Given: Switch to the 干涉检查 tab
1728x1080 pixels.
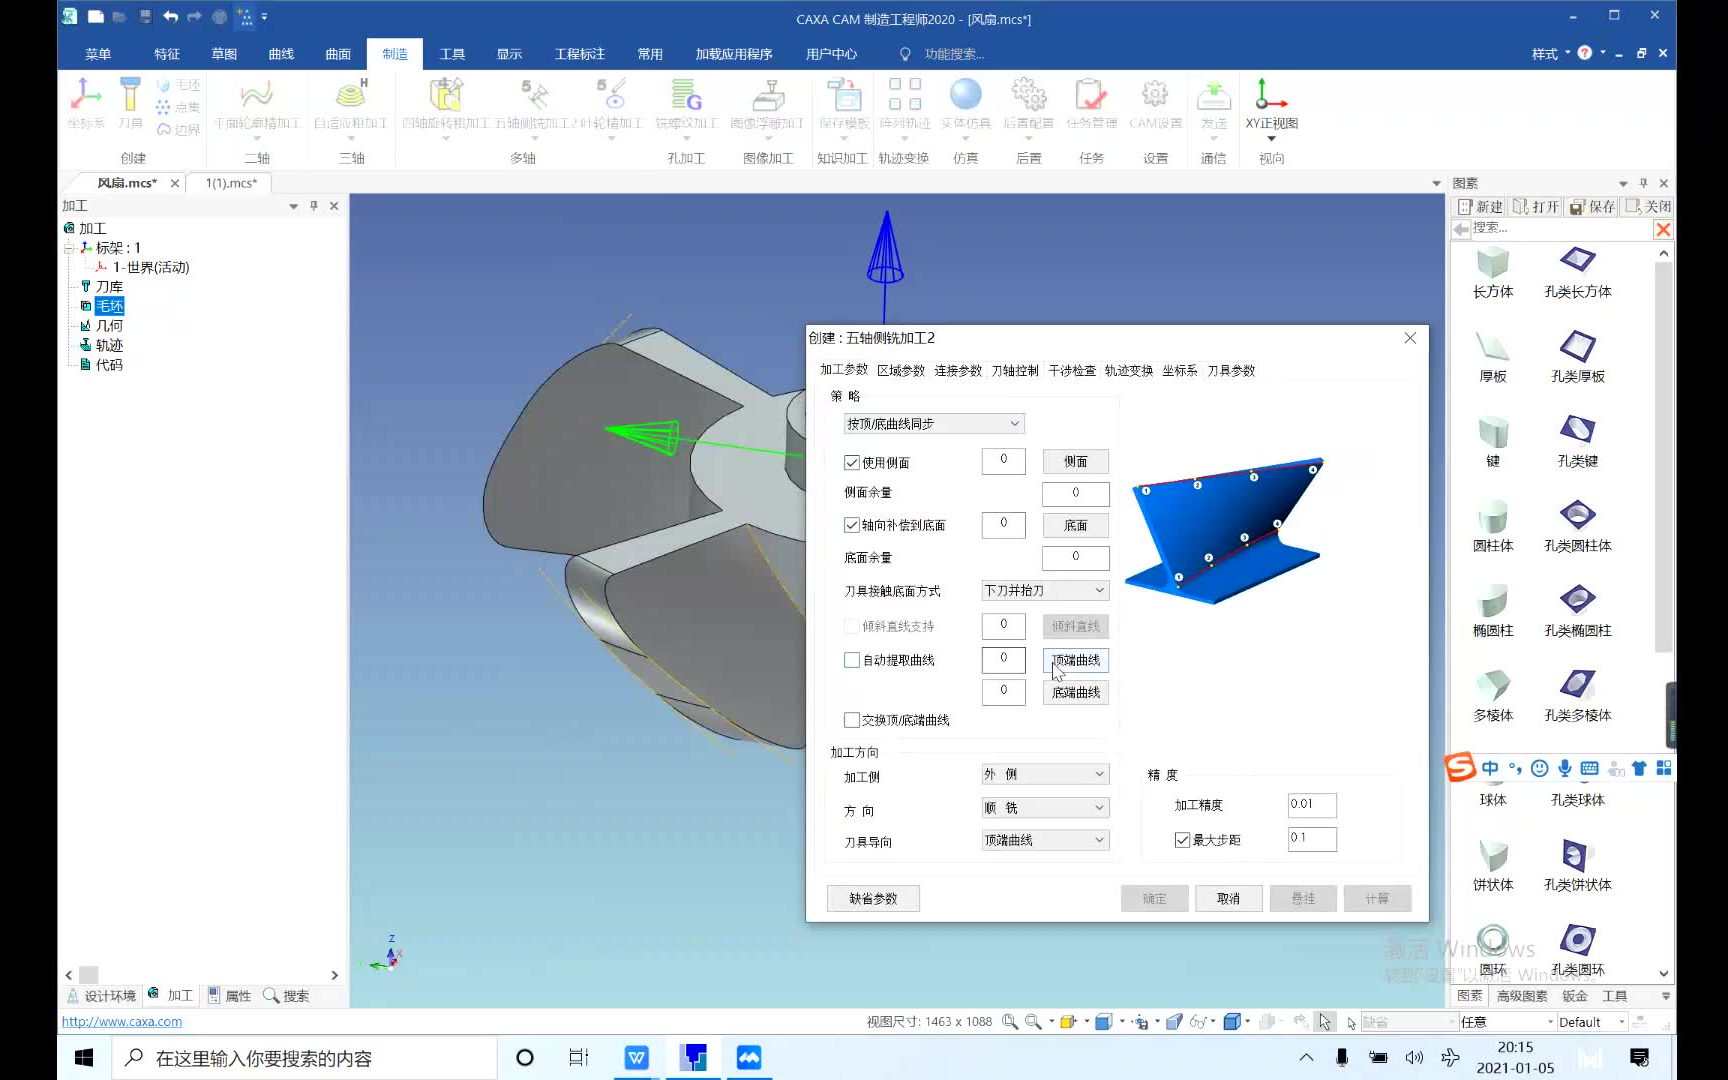Looking at the screenshot, I should click(1072, 371).
